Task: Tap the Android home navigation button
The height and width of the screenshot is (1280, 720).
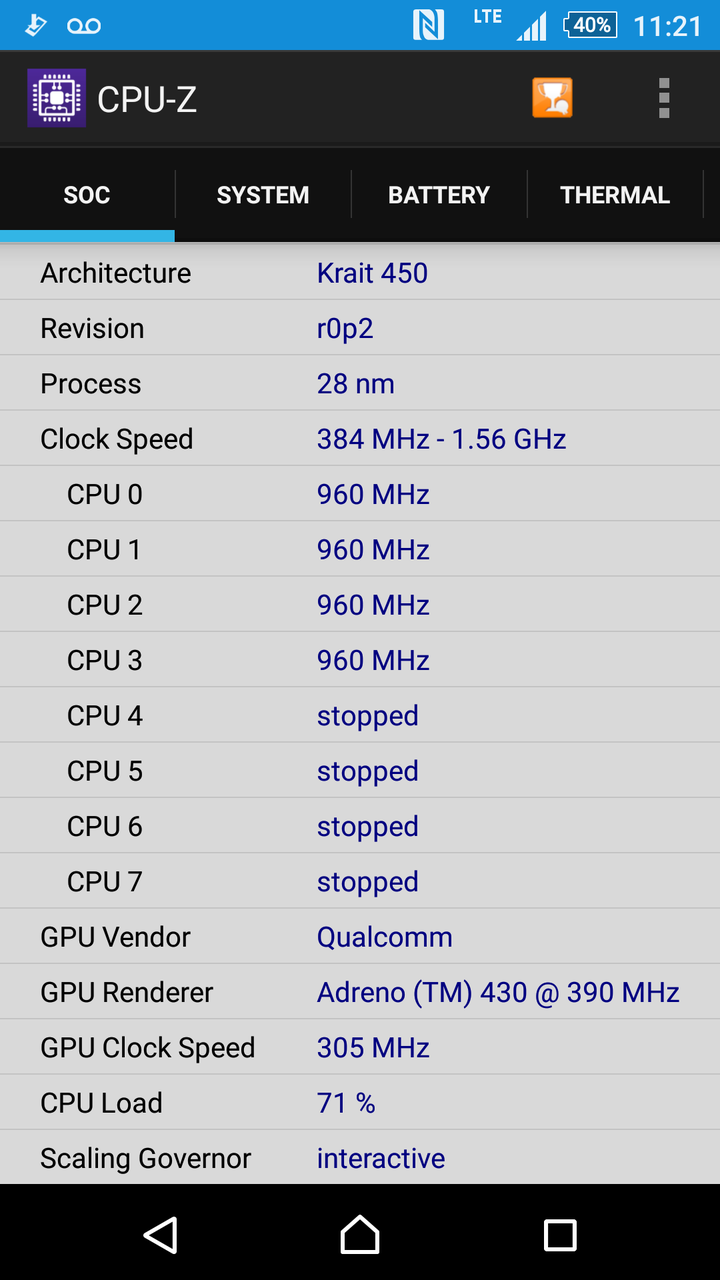Action: pos(360,1235)
